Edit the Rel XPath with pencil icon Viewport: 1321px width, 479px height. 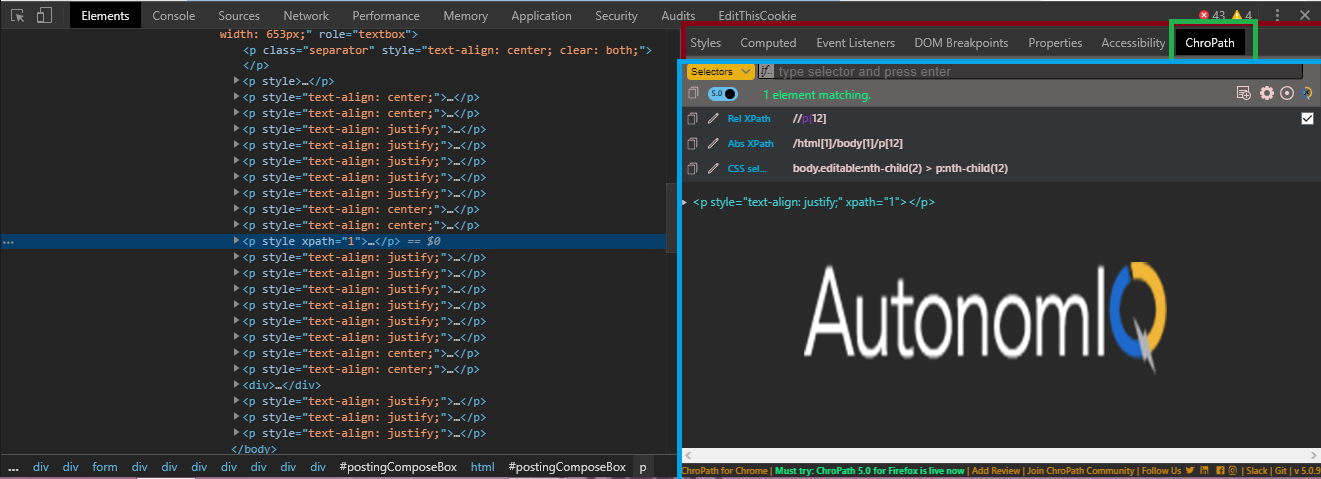coord(713,119)
